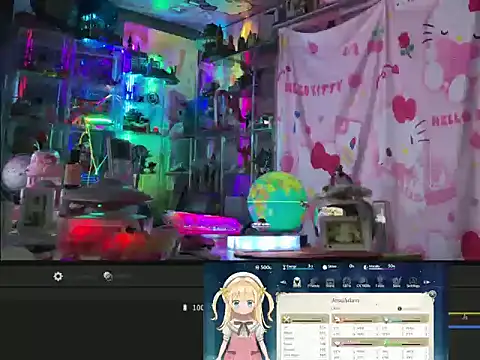
Task: Click the Energy bar in top status strip
Action: click(298, 267)
